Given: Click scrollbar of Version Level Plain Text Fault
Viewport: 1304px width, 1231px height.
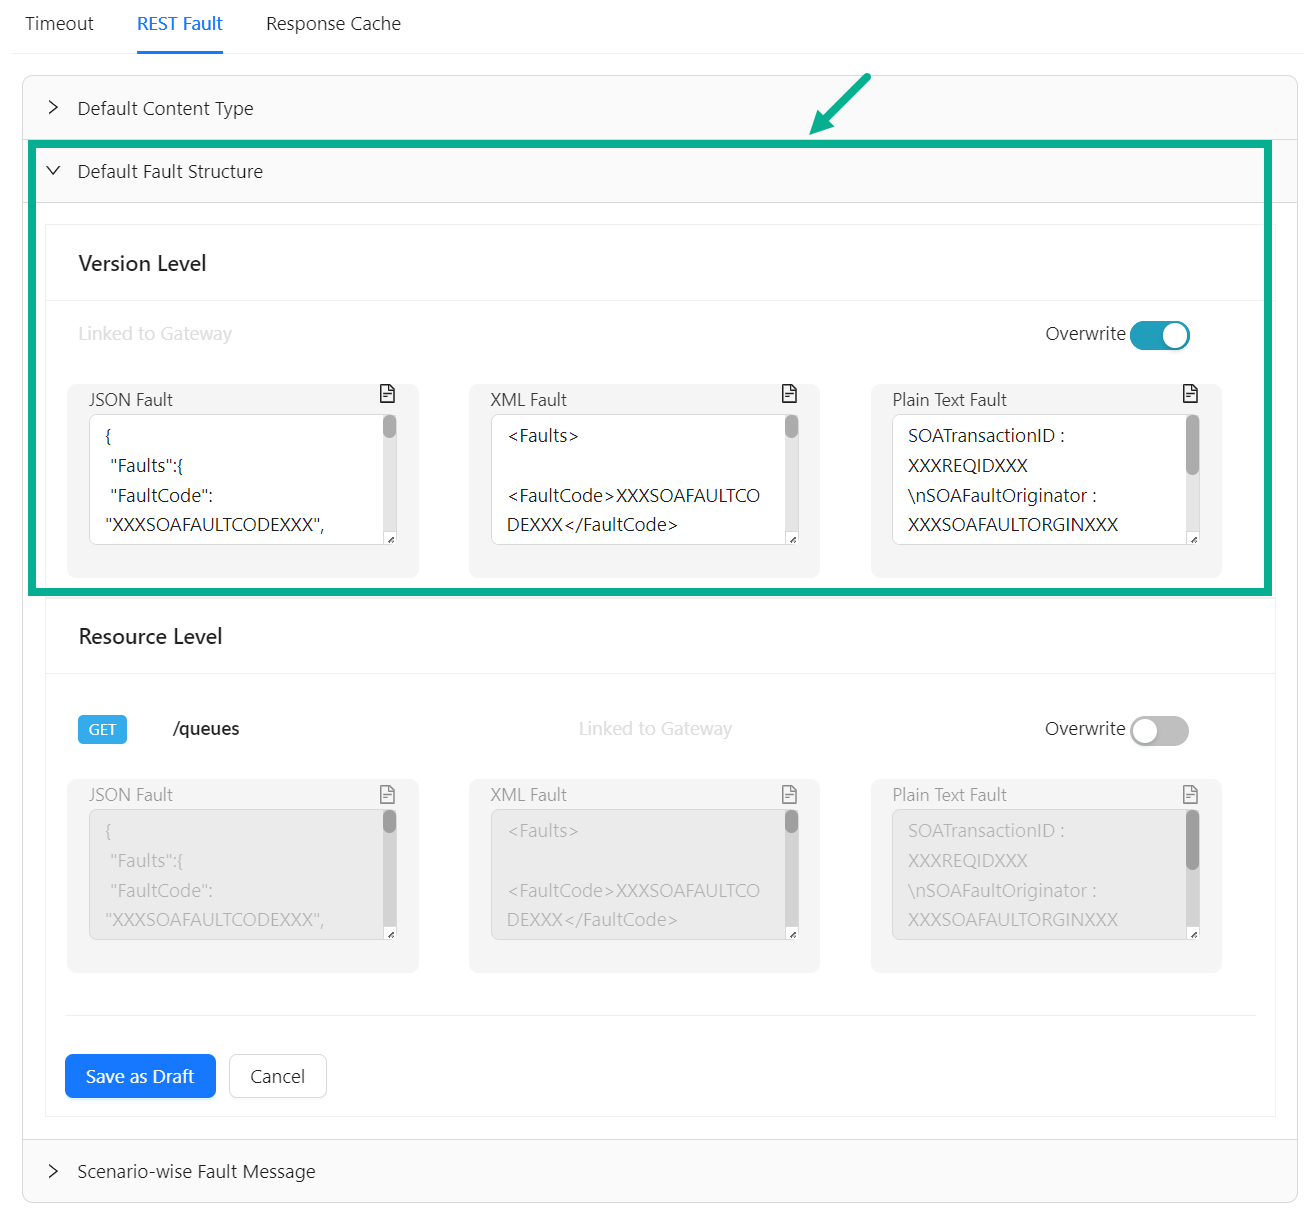Looking at the screenshot, I should 1192,447.
